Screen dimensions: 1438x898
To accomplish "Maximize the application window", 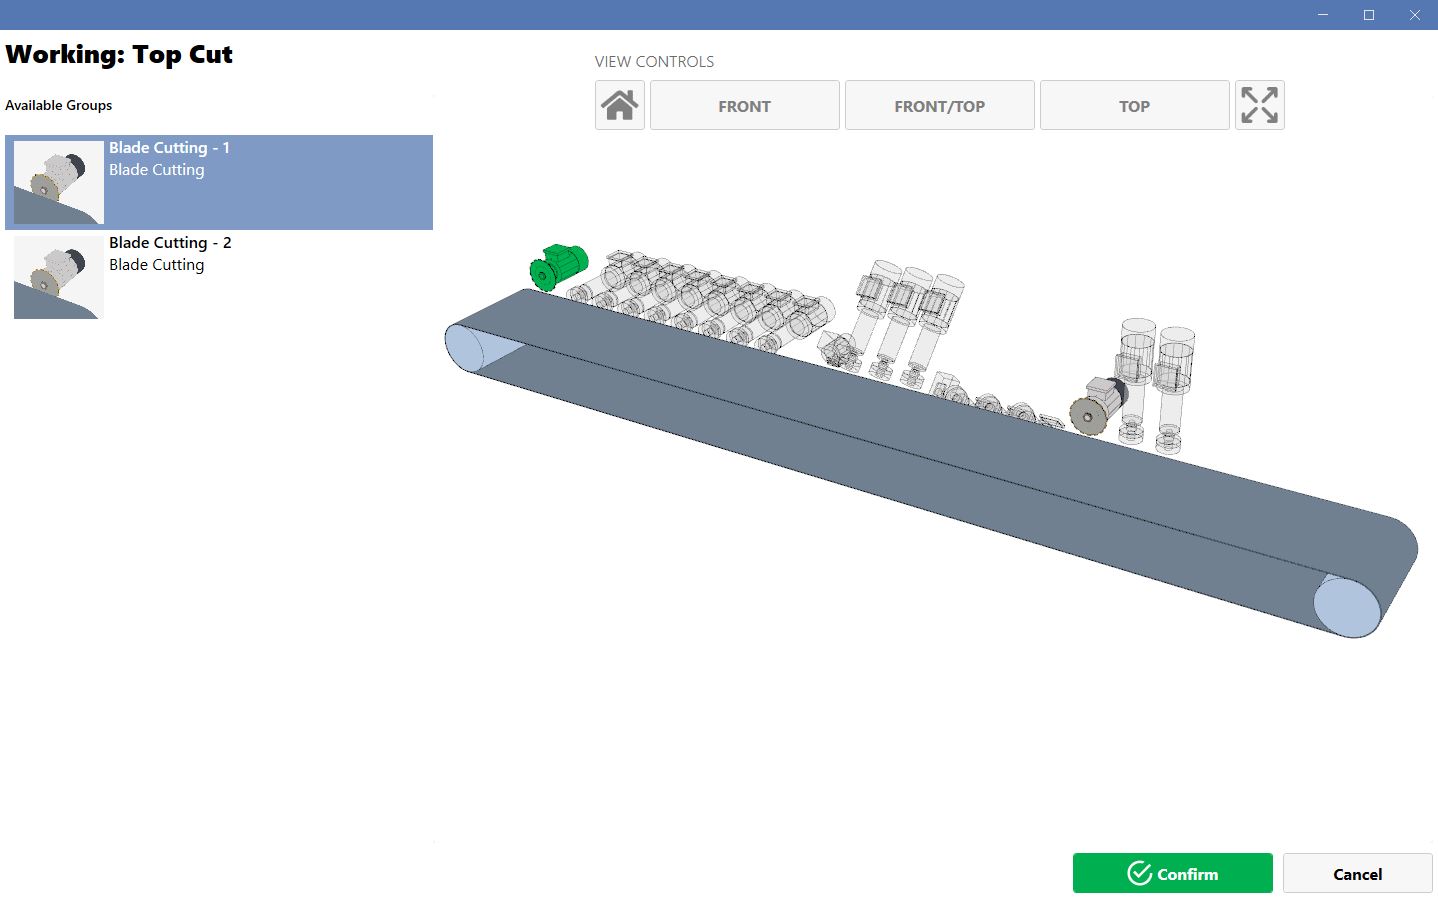I will click(1369, 15).
